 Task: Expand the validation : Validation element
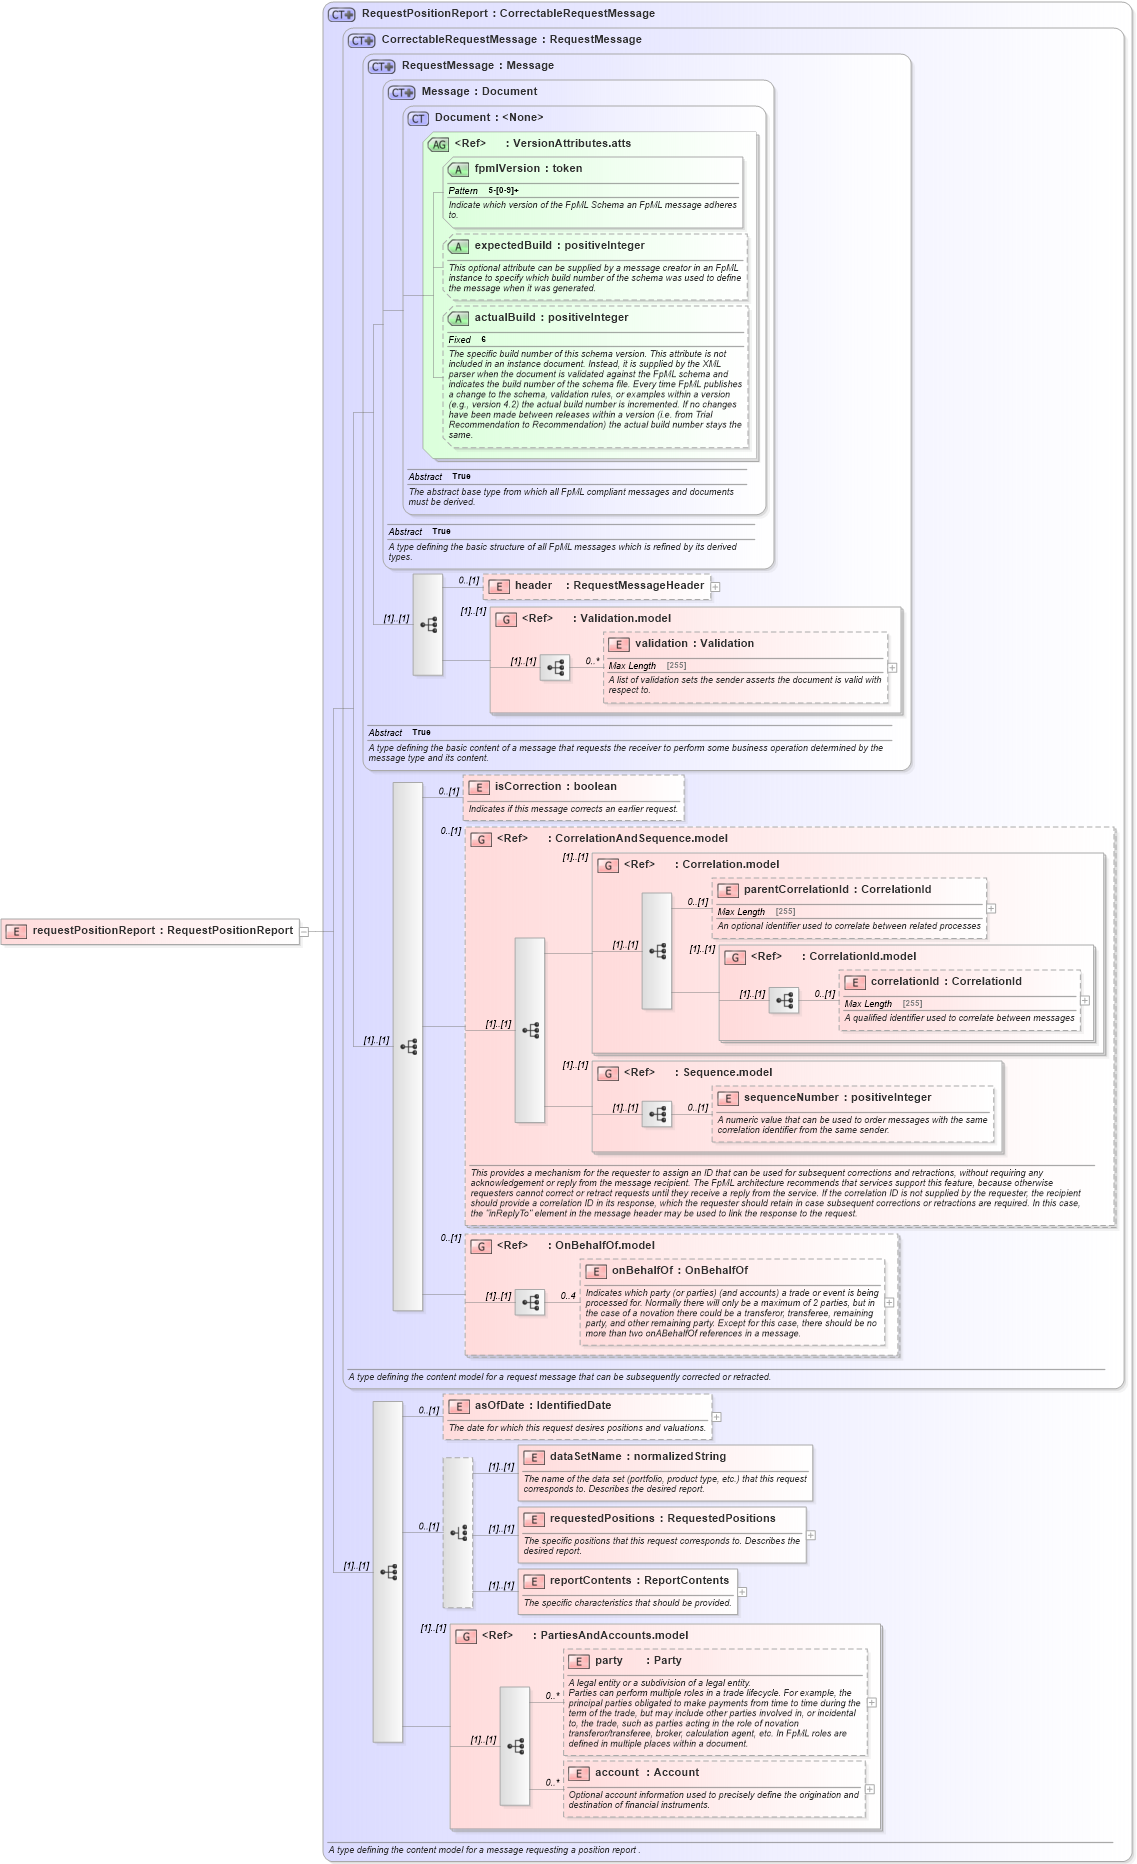pos(893,667)
